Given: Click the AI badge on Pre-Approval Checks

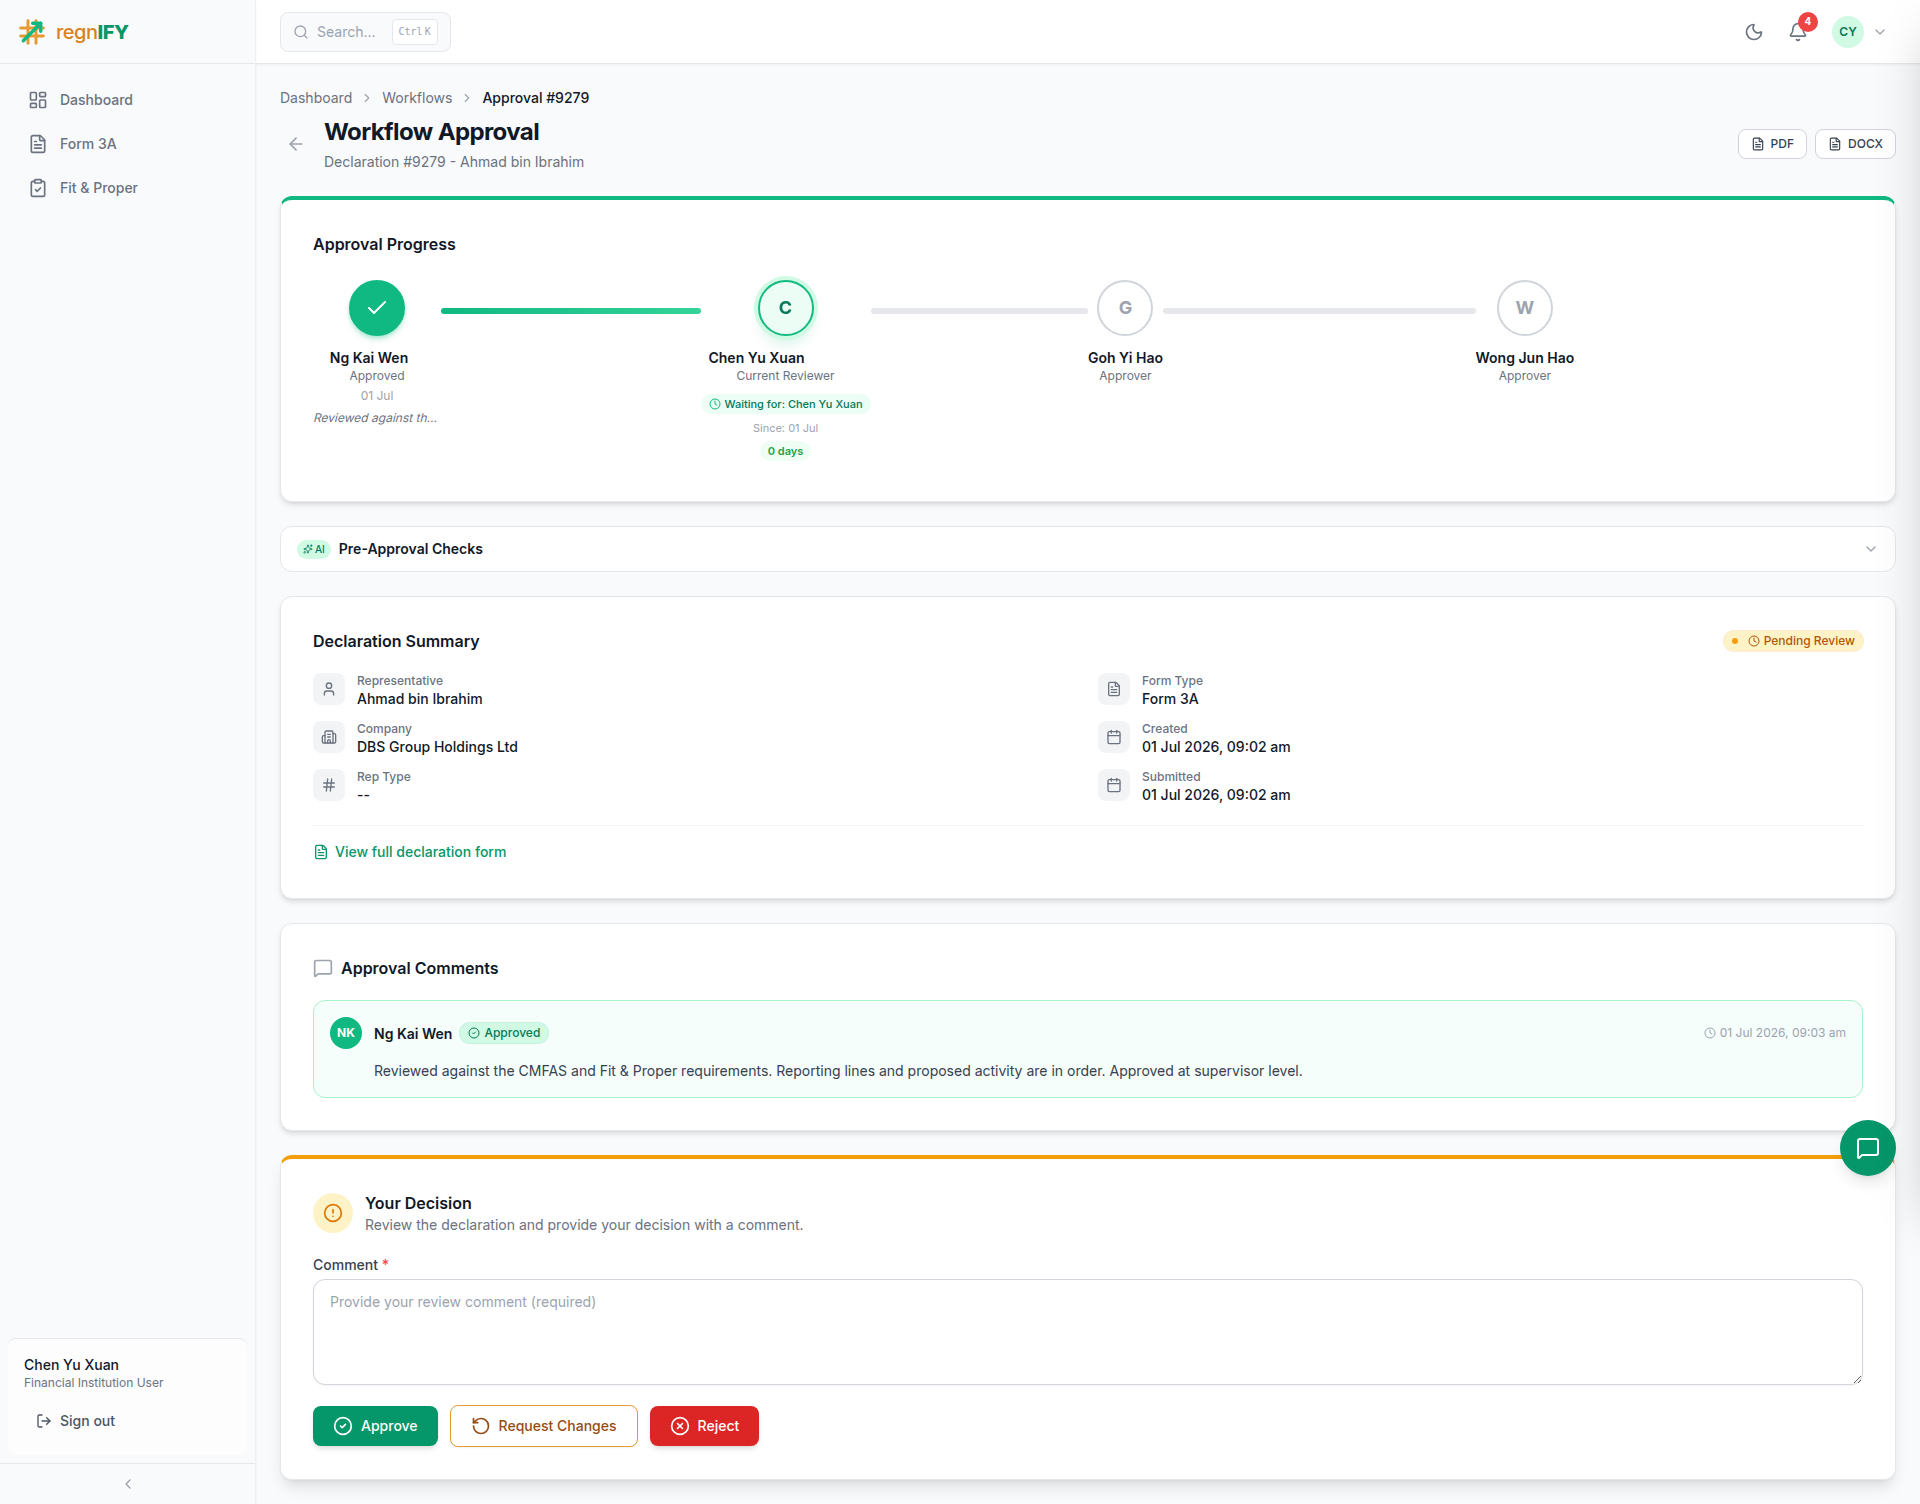Looking at the screenshot, I should 314,549.
